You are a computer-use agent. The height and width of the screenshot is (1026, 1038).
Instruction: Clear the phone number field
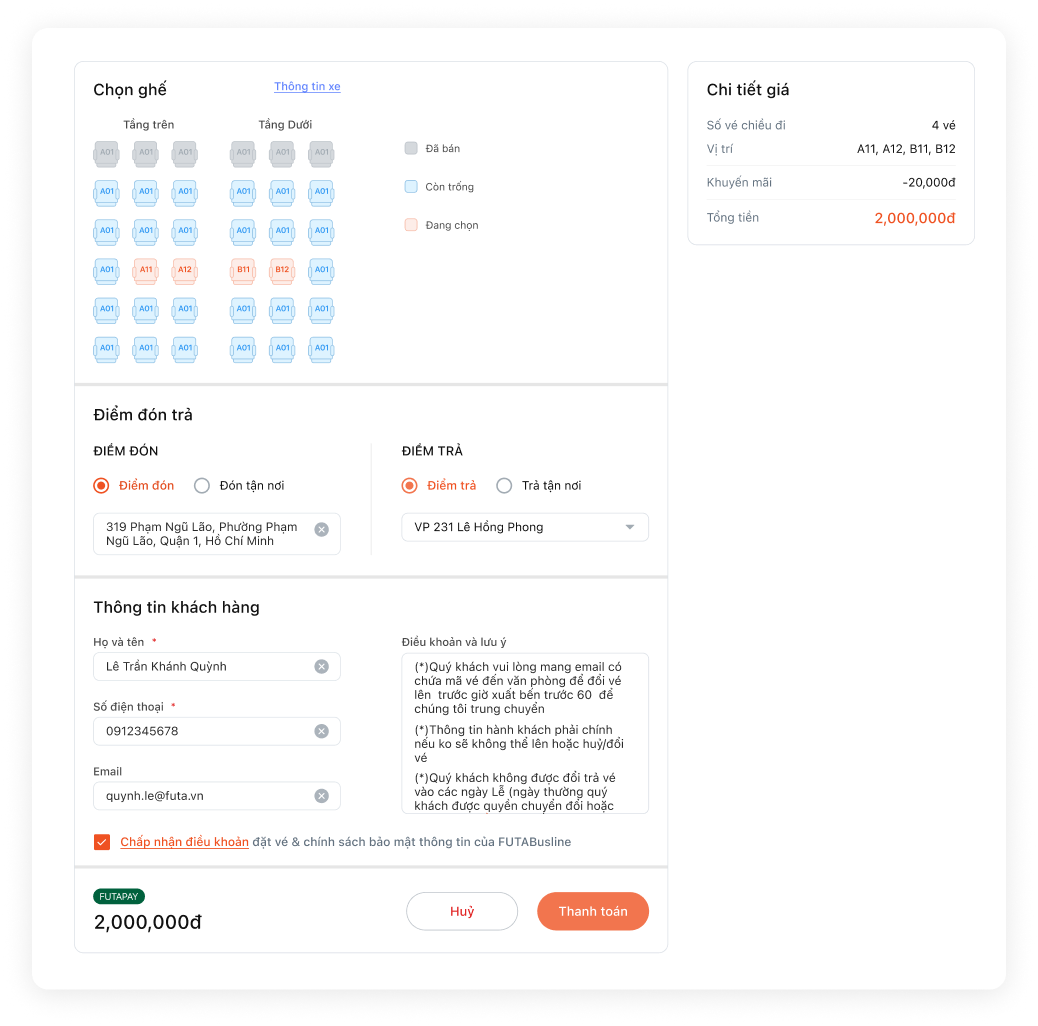[x=321, y=731]
